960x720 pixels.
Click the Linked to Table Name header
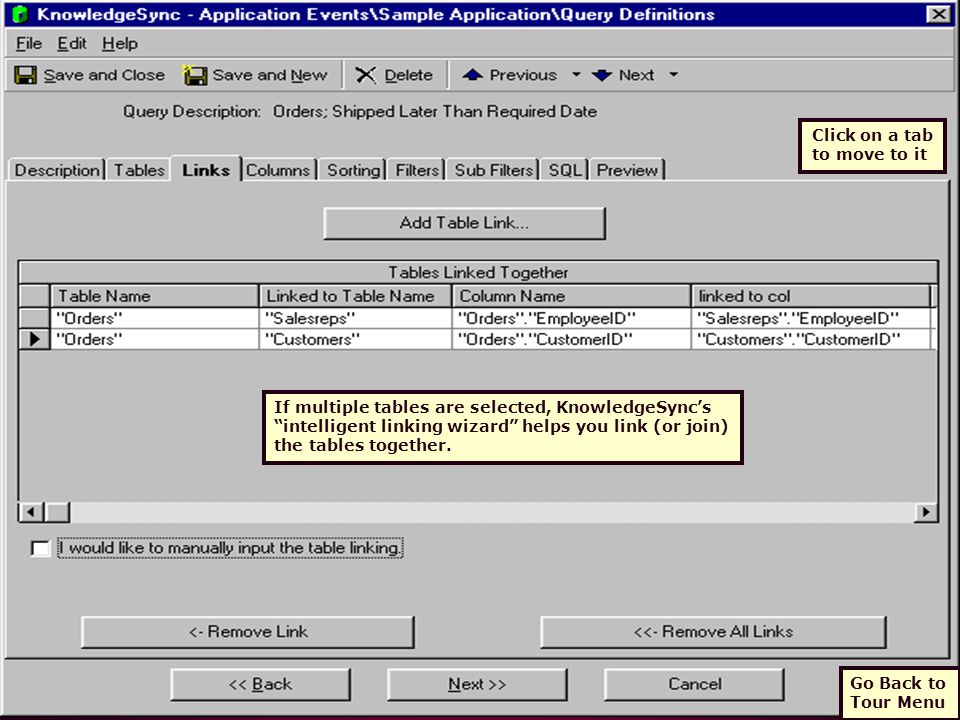(x=356, y=296)
